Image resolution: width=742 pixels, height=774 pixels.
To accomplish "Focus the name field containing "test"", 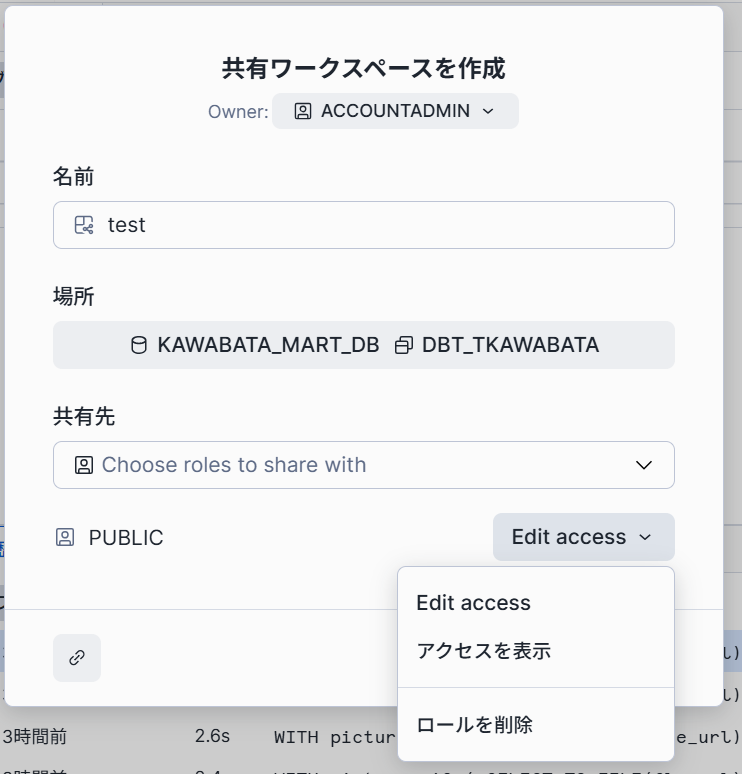I will click(x=380, y=225).
